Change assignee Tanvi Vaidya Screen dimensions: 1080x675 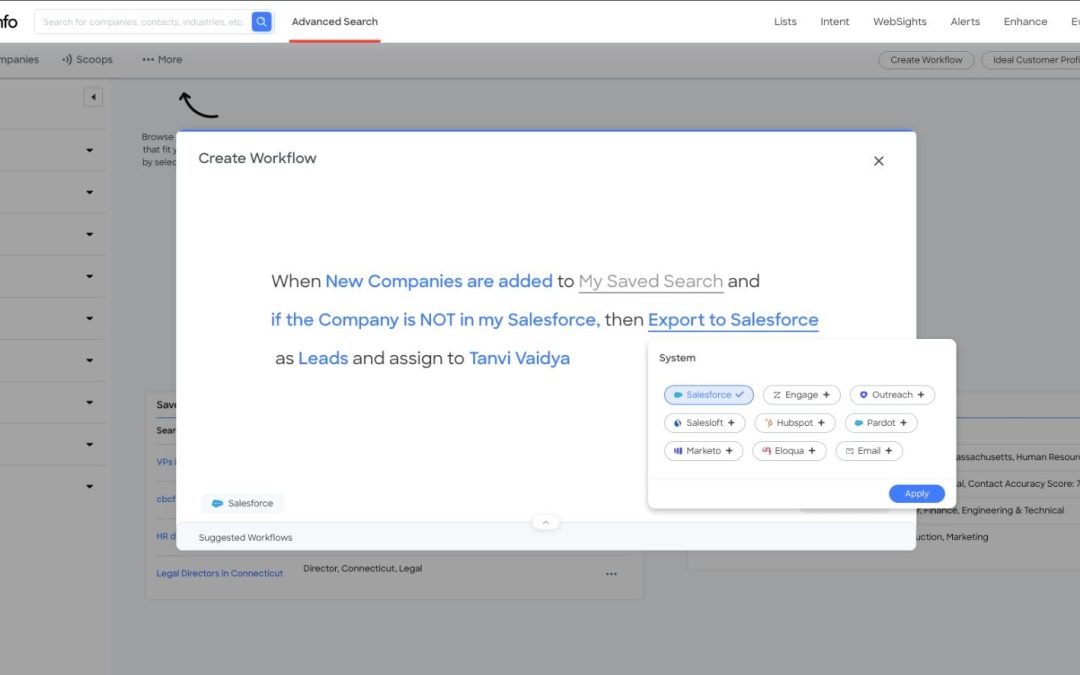pos(519,358)
